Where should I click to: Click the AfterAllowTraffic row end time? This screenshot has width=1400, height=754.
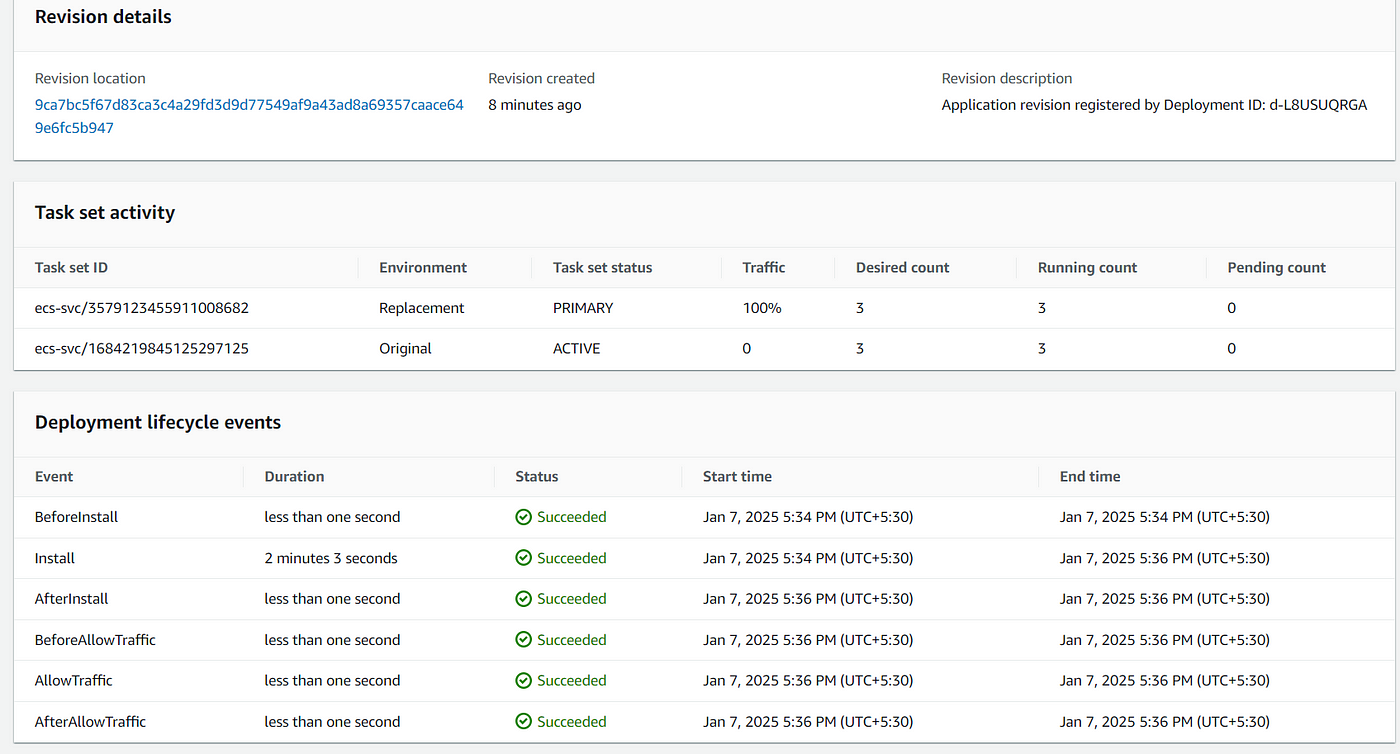[x=1165, y=721]
